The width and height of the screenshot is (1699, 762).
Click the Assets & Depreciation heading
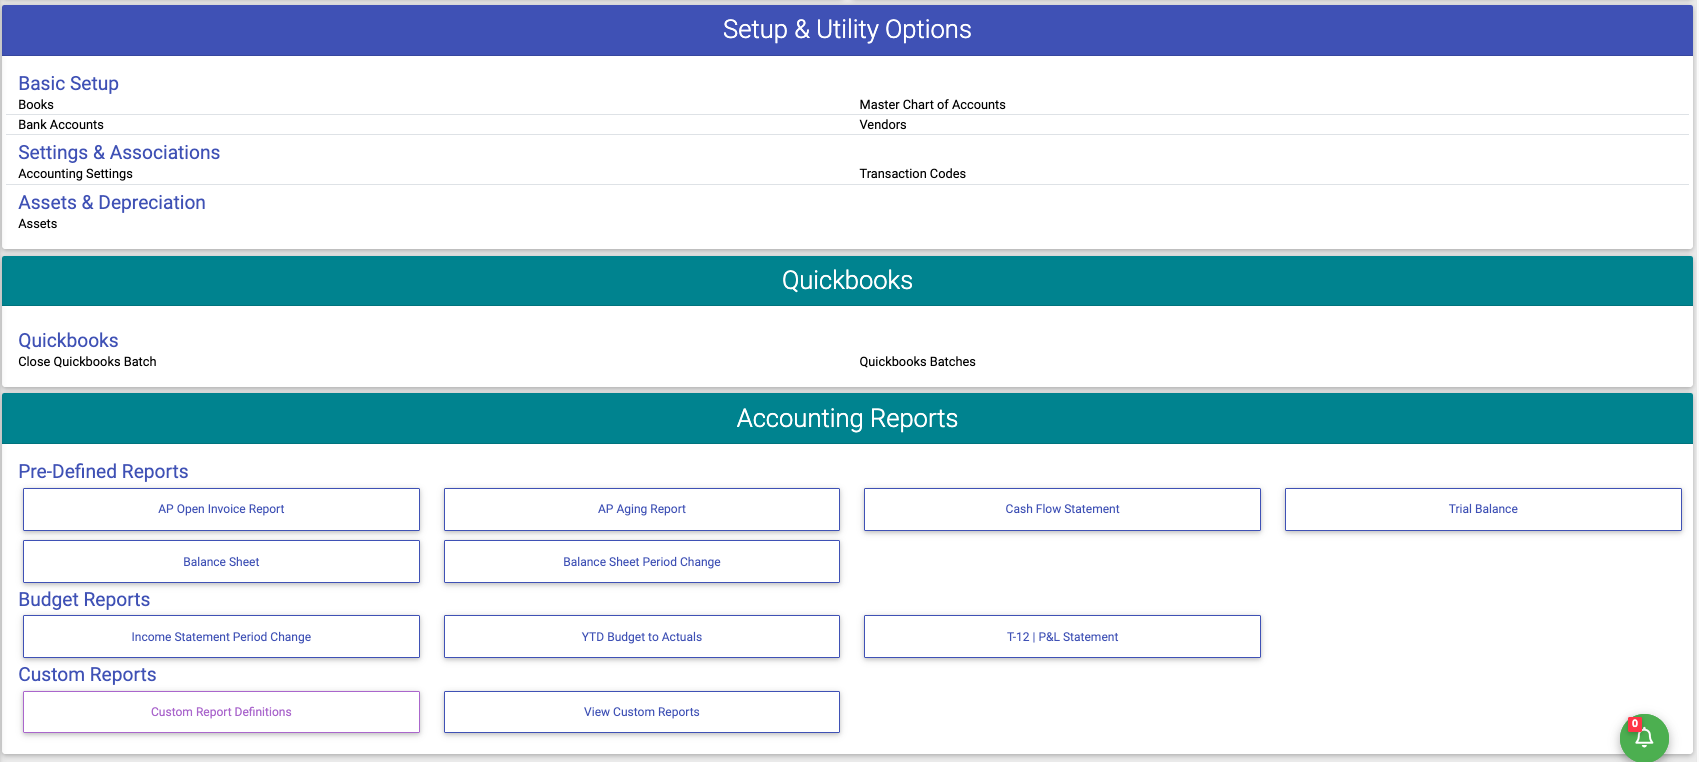coord(112,203)
